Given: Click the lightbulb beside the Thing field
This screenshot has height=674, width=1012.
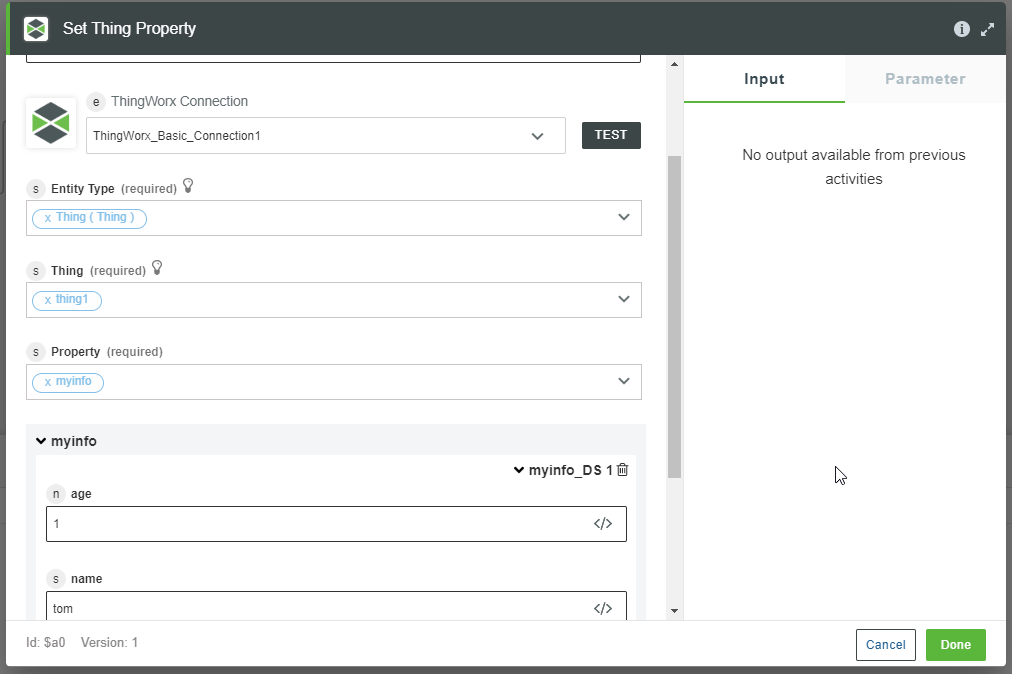Looking at the screenshot, I should pyautogui.click(x=157, y=266).
